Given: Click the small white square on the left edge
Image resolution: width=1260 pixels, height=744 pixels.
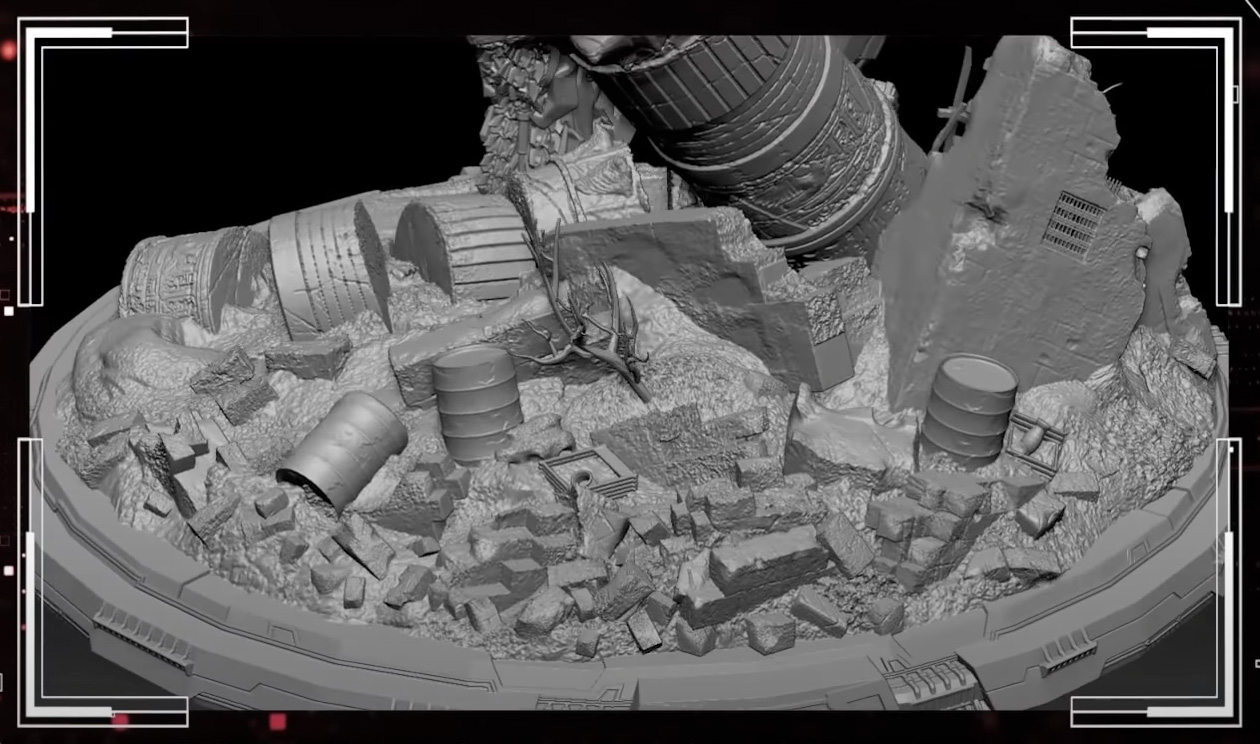Looking at the screenshot, I should coord(8,311).
